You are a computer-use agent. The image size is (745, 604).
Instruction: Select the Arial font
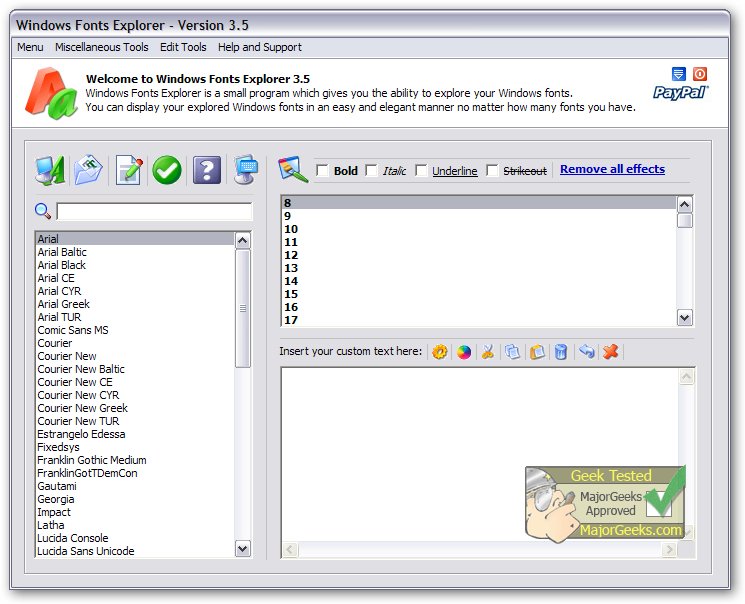coord(135,239)
